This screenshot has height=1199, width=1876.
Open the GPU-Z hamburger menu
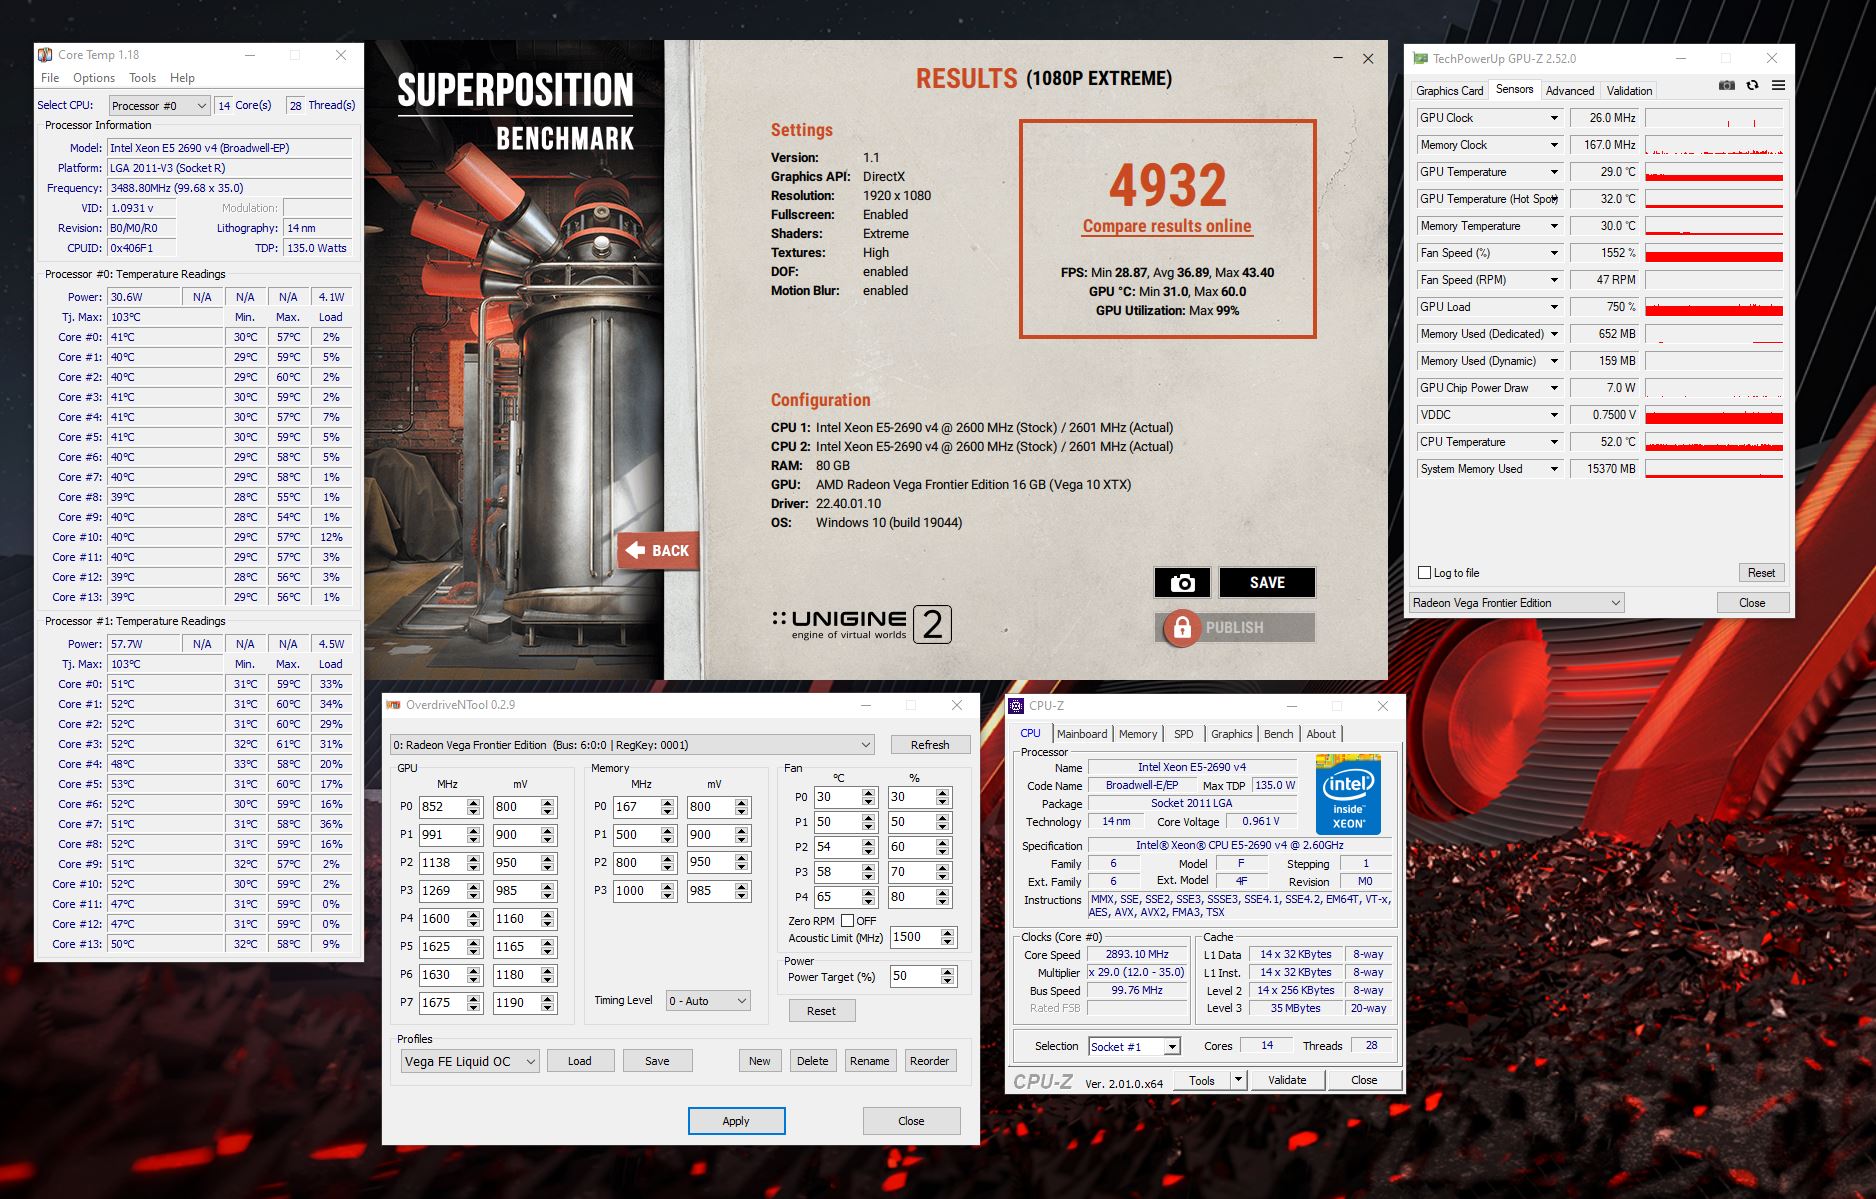click(x=1777, y=85)
